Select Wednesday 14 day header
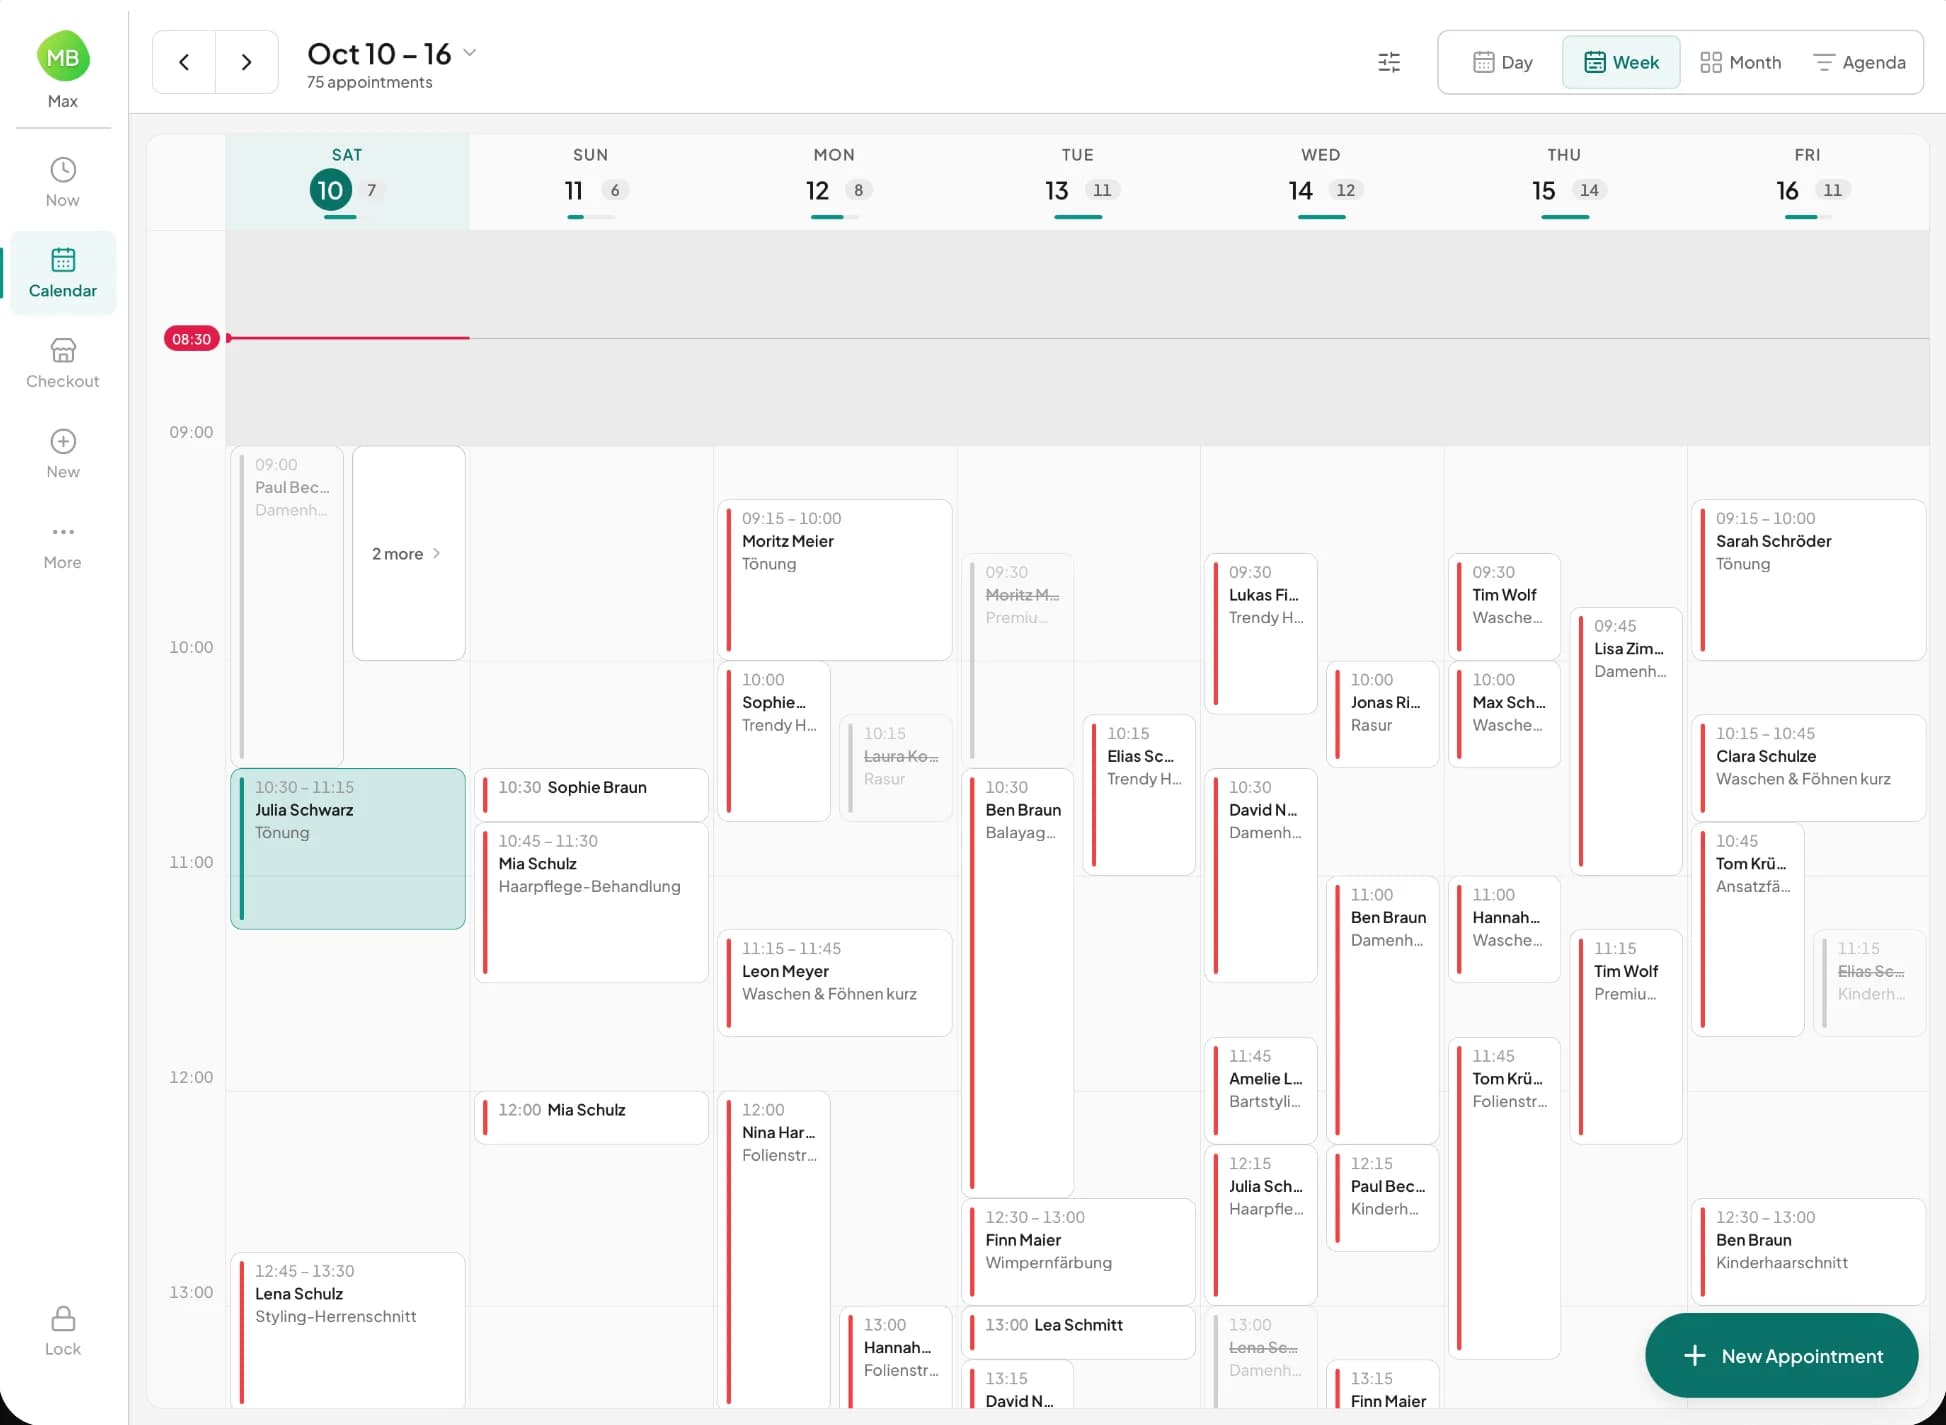 tap(1321, 182)
